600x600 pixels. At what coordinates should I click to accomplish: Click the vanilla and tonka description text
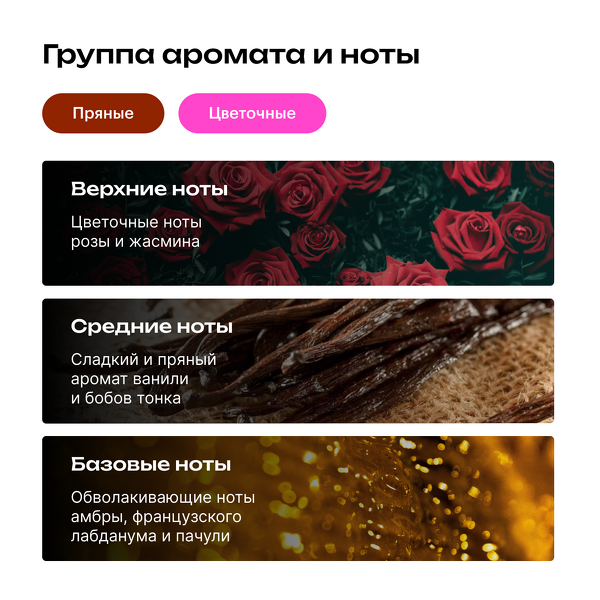pos(143,379)
